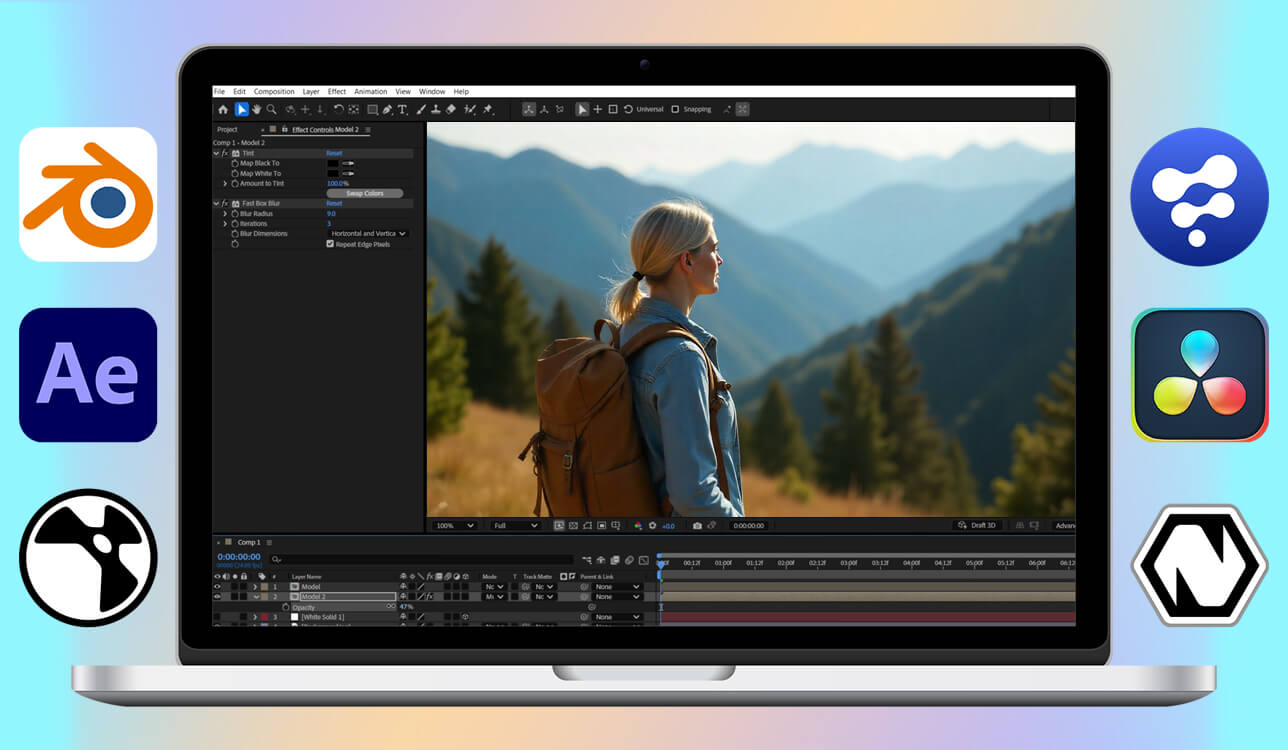
Task: Click the Map Black To color swatch
Action: 334,163
